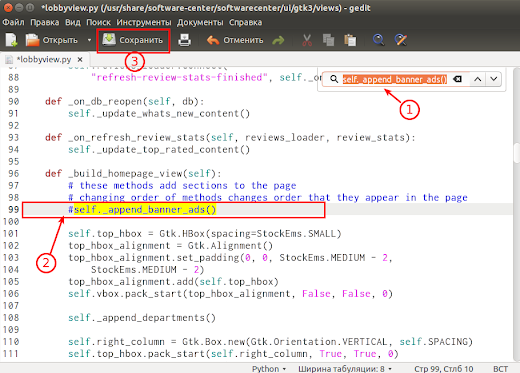The width and height of the screenshot is (520, 373).
Task: Open the Справка menu
Action: click(245, 22)
